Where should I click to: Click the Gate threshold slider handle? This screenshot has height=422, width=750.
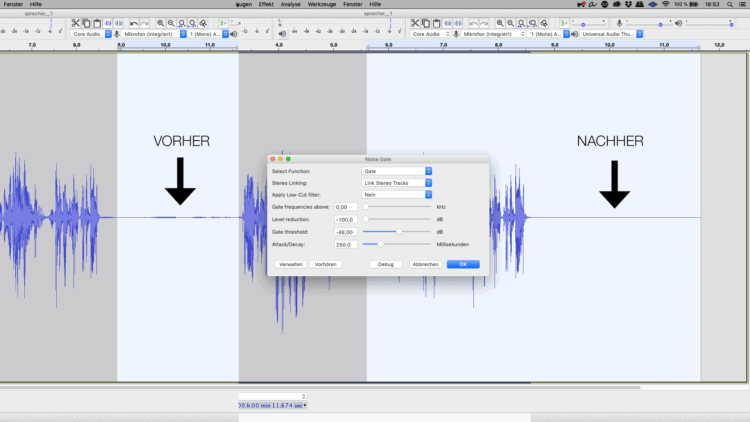[x=399, y=231]
